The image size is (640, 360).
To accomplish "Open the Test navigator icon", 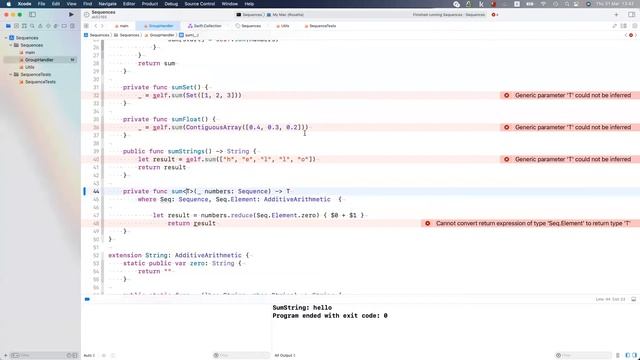I will tap(48, 26).
